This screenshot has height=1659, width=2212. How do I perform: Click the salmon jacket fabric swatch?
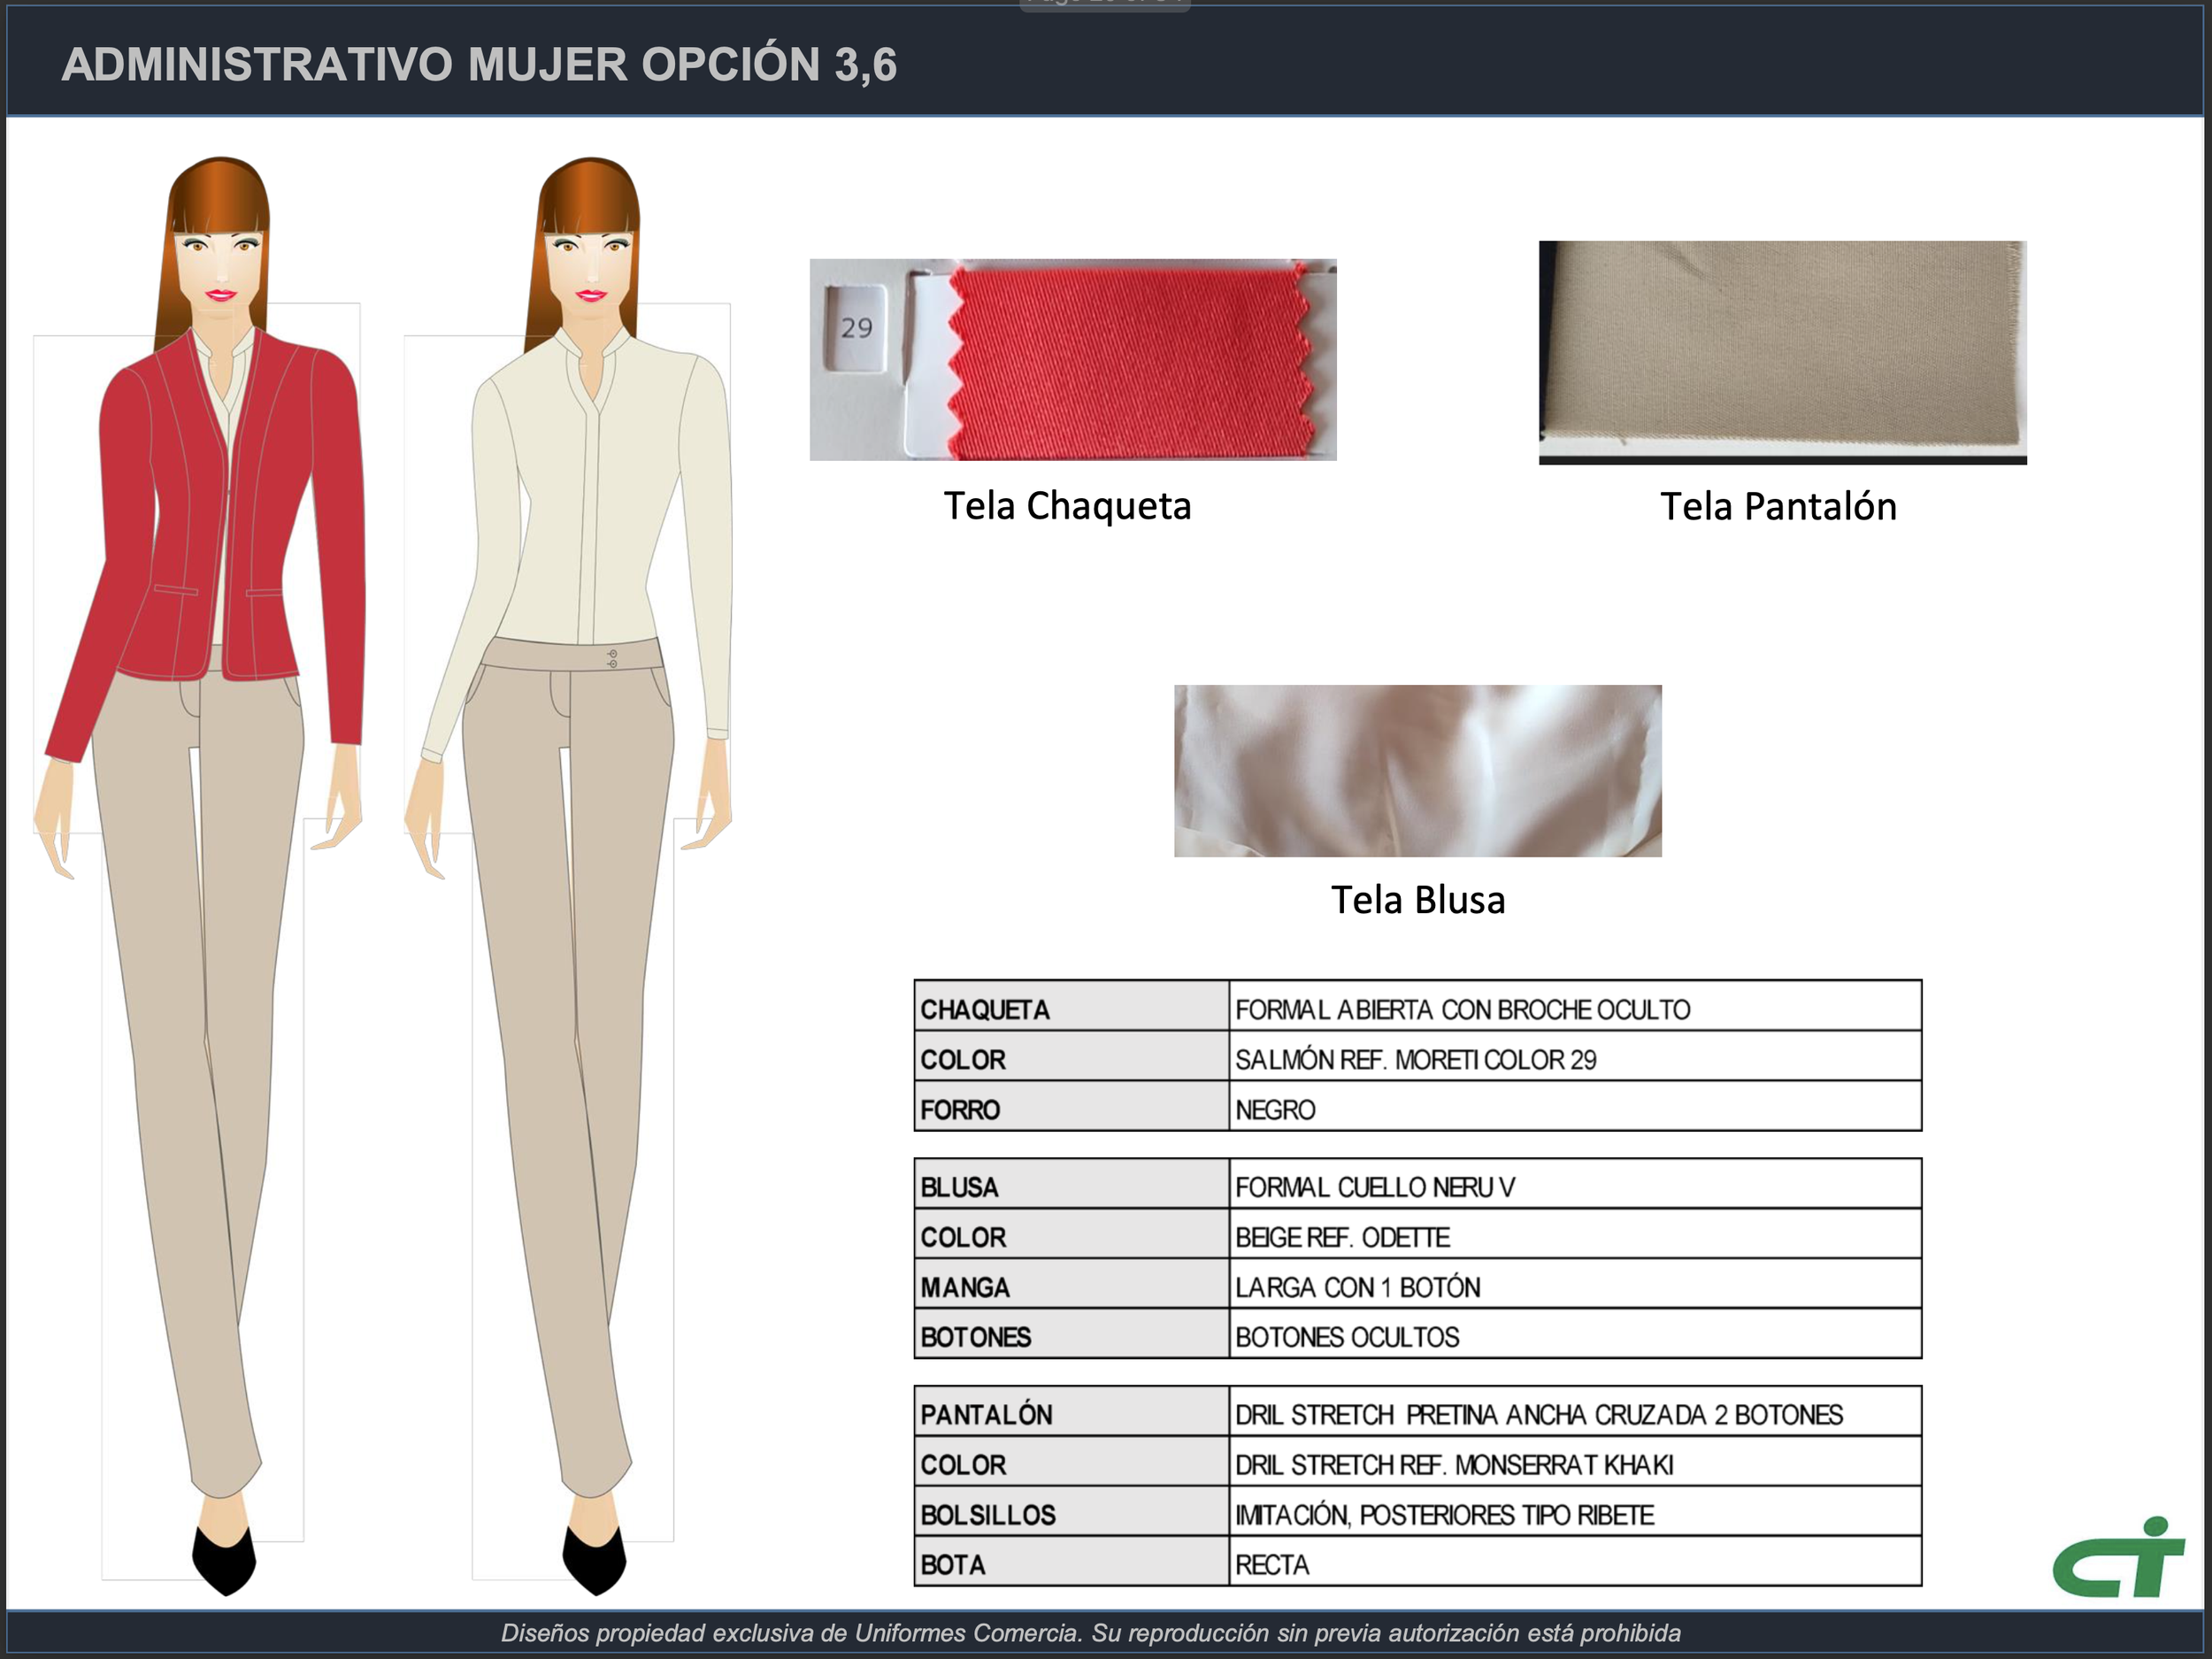pos(1130,360)
